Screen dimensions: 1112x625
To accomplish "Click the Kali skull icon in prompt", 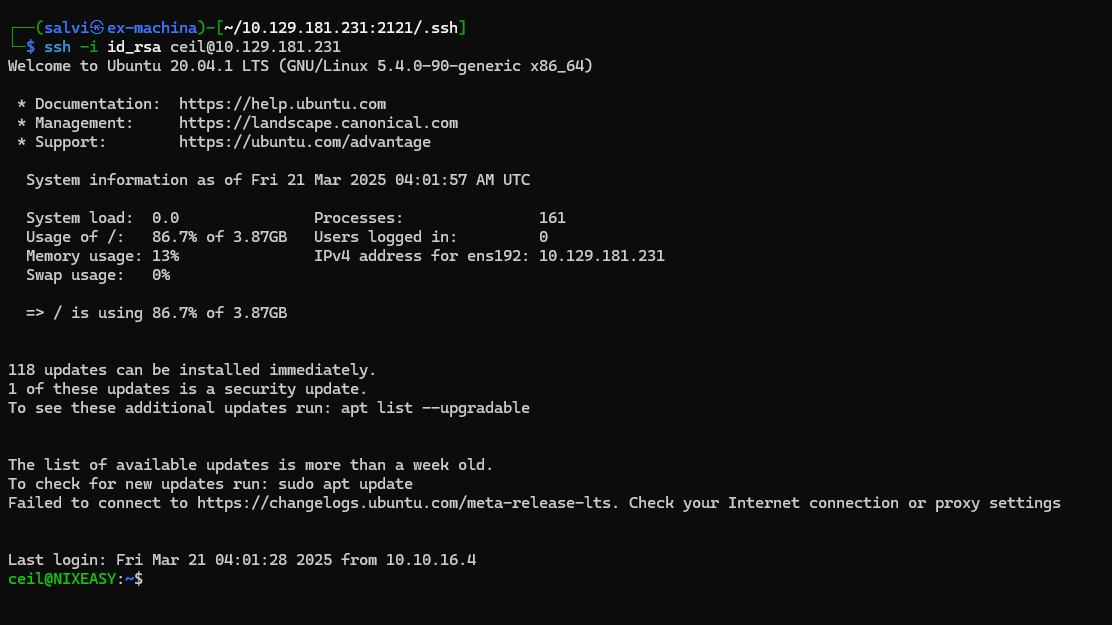I will tap(97, 28).
